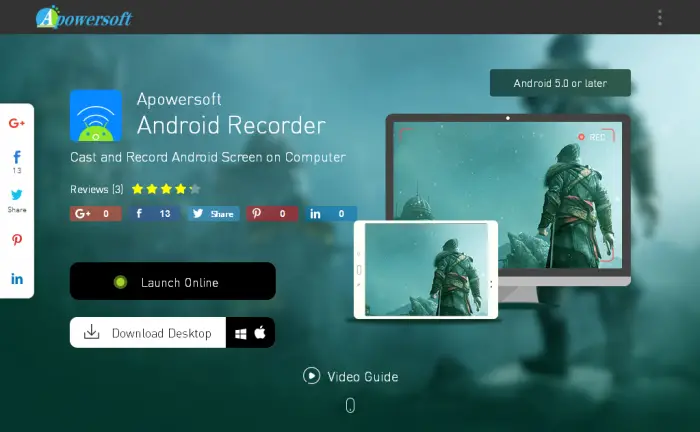Click the Android 5.0 or later badge
This screenshot has height=432, width=700.
click(560, 83)
